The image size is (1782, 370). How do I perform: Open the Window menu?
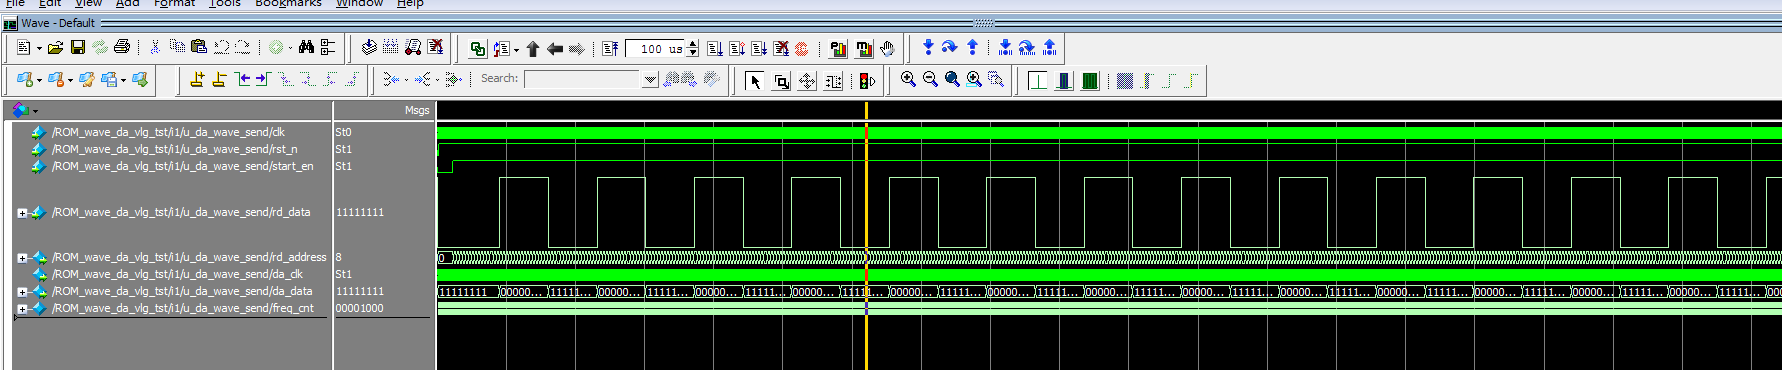[x=360, y=3]
